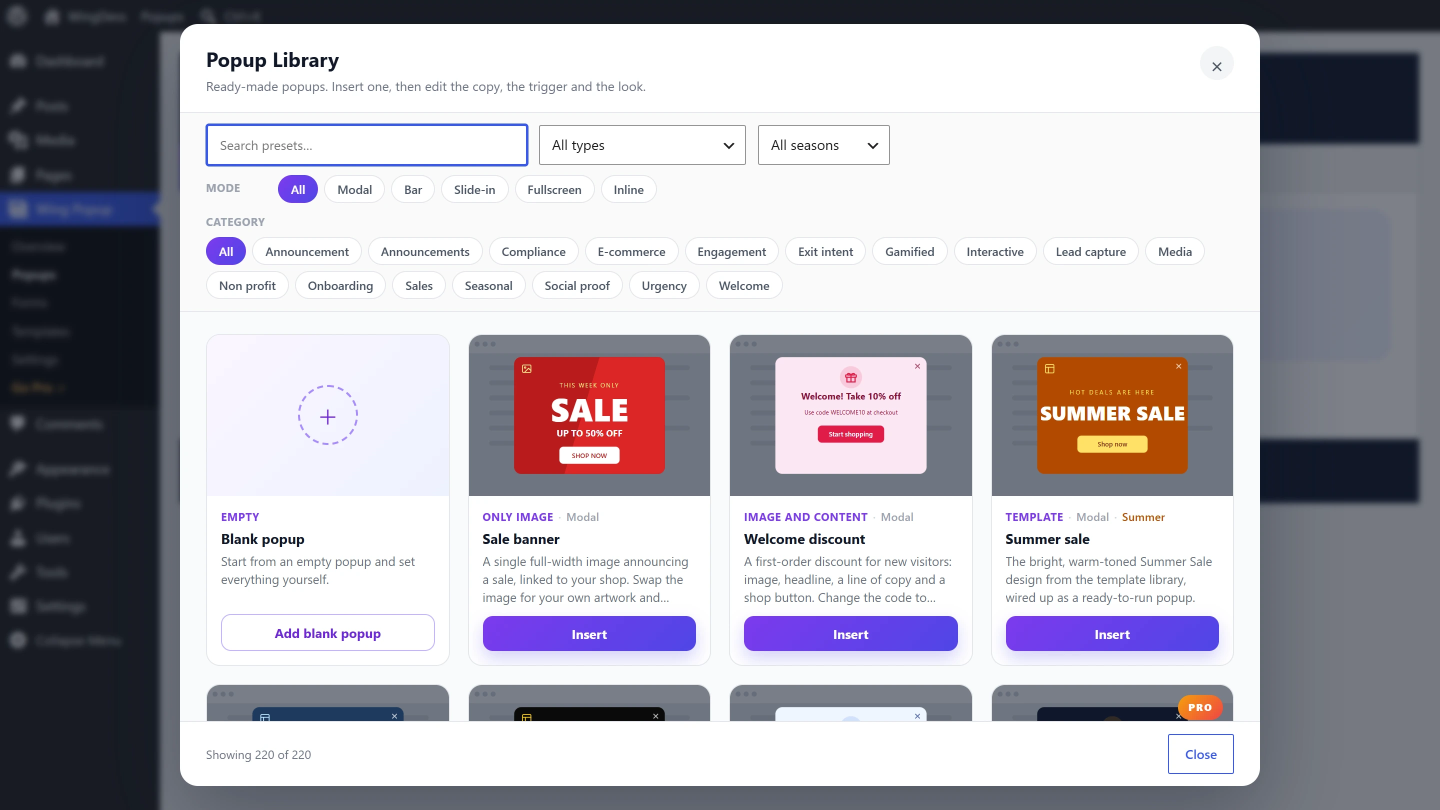The image size is (1440, 810).
Task: Click the small X in the Summer sale preview
Action: tap(1179, 366)
